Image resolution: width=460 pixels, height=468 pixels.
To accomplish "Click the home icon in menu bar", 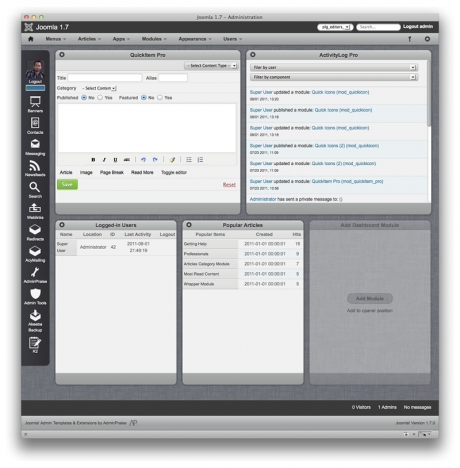I will coord(31,39).
